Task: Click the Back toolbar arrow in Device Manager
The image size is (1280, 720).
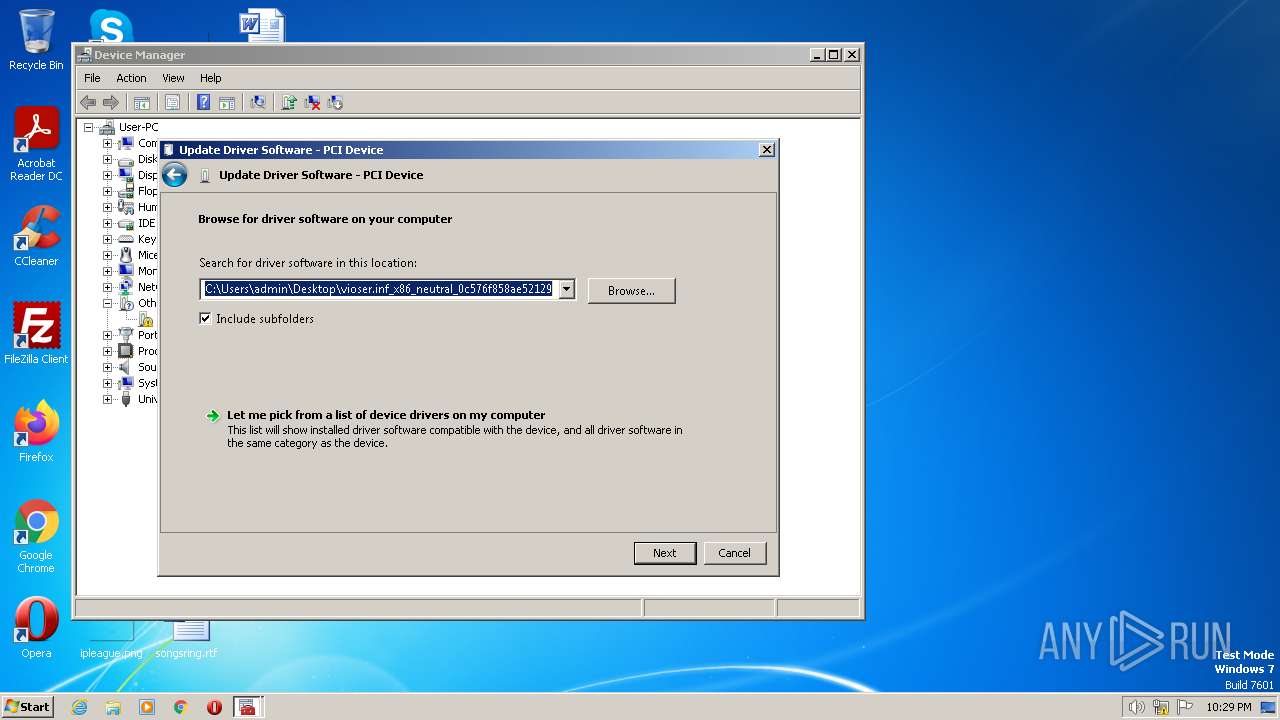Action: click(88, 102)
